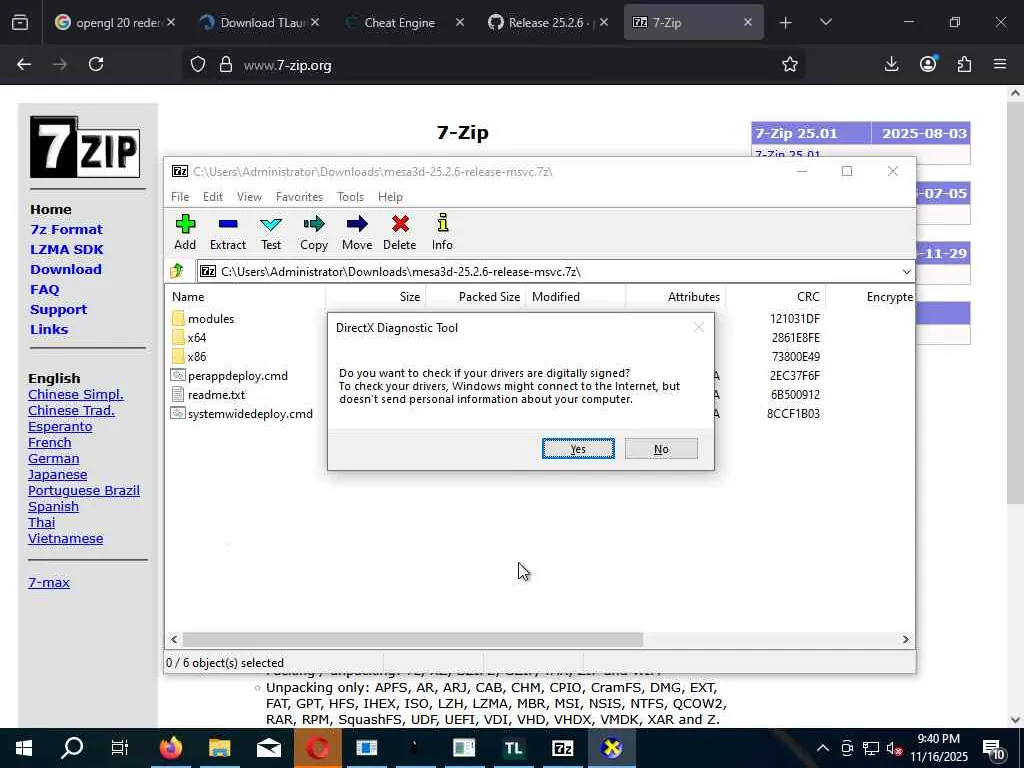
Task: Open the Download link in sidebar
Action: pos(66,269)
